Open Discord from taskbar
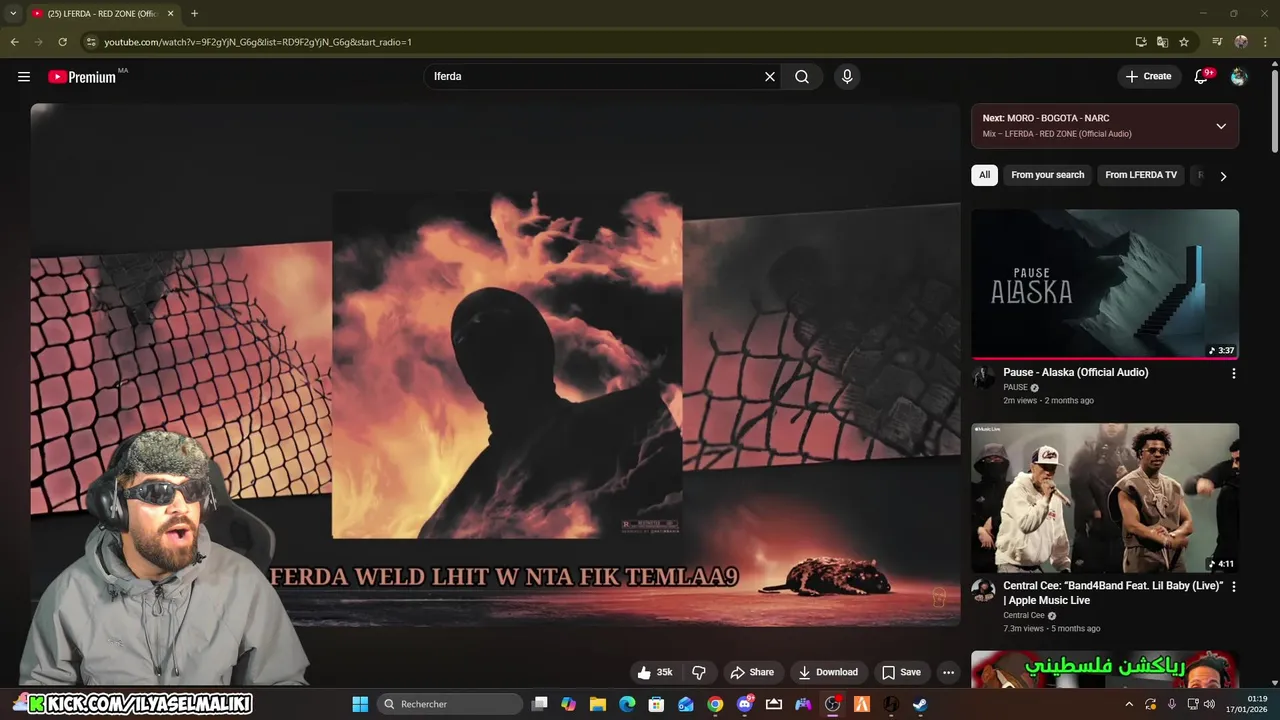 (744, 704)
